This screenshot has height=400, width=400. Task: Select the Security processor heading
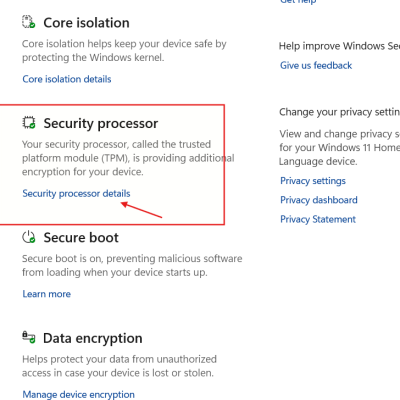101,123
